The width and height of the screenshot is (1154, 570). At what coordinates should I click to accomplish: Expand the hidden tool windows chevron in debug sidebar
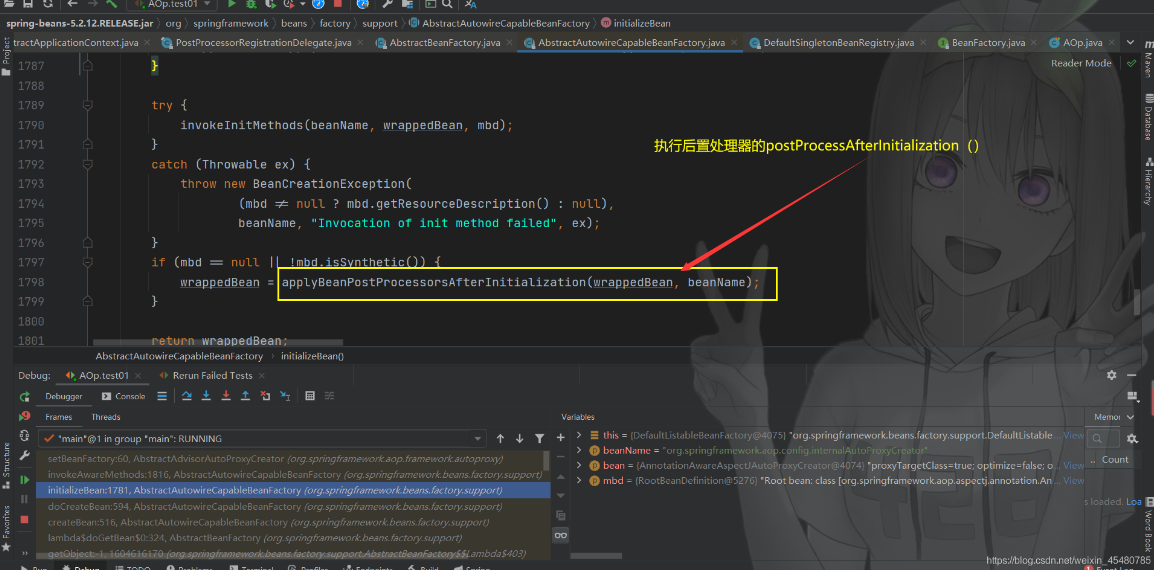[24, 552]
